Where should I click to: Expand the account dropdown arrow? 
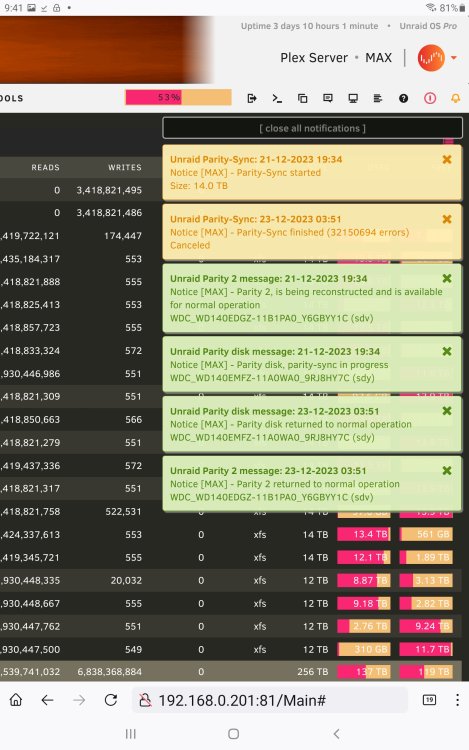pos(454,58)
